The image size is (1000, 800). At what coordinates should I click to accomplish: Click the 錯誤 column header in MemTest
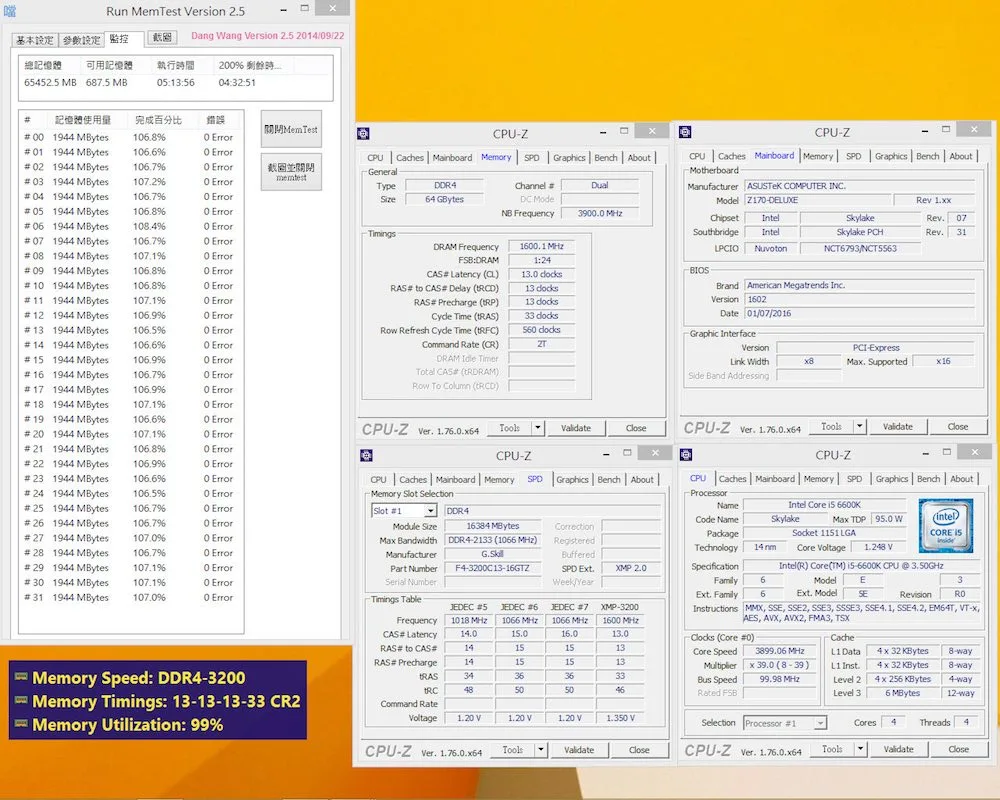pos(216,120)
